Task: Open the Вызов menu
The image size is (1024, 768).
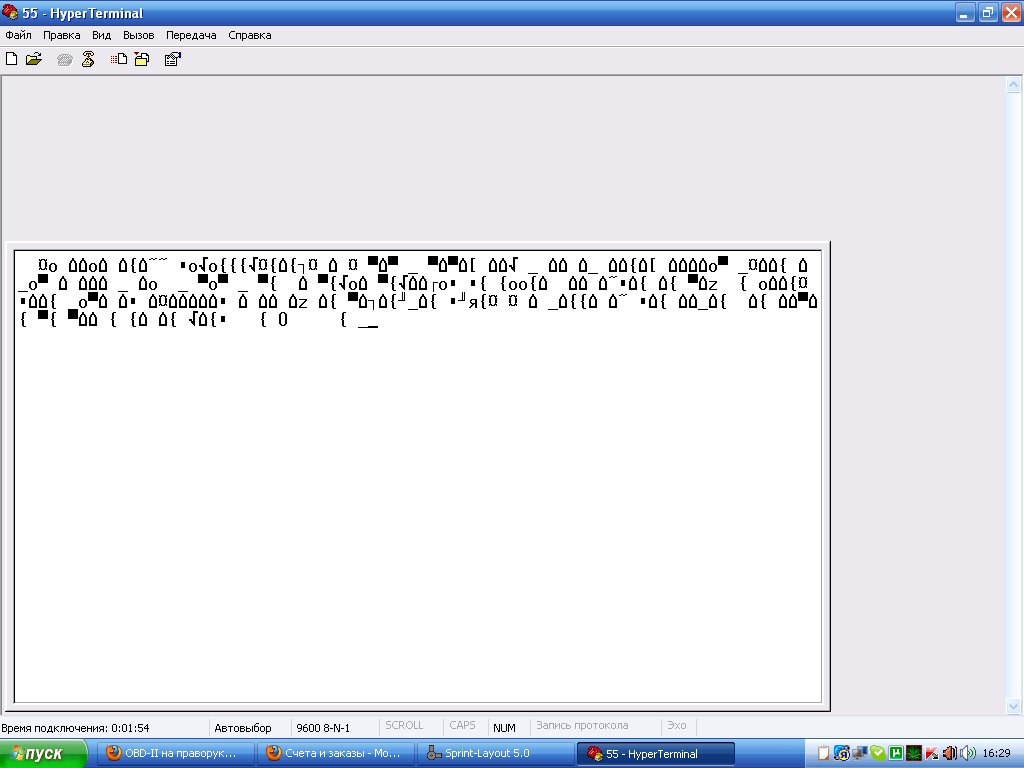Action: pos(139,35)
